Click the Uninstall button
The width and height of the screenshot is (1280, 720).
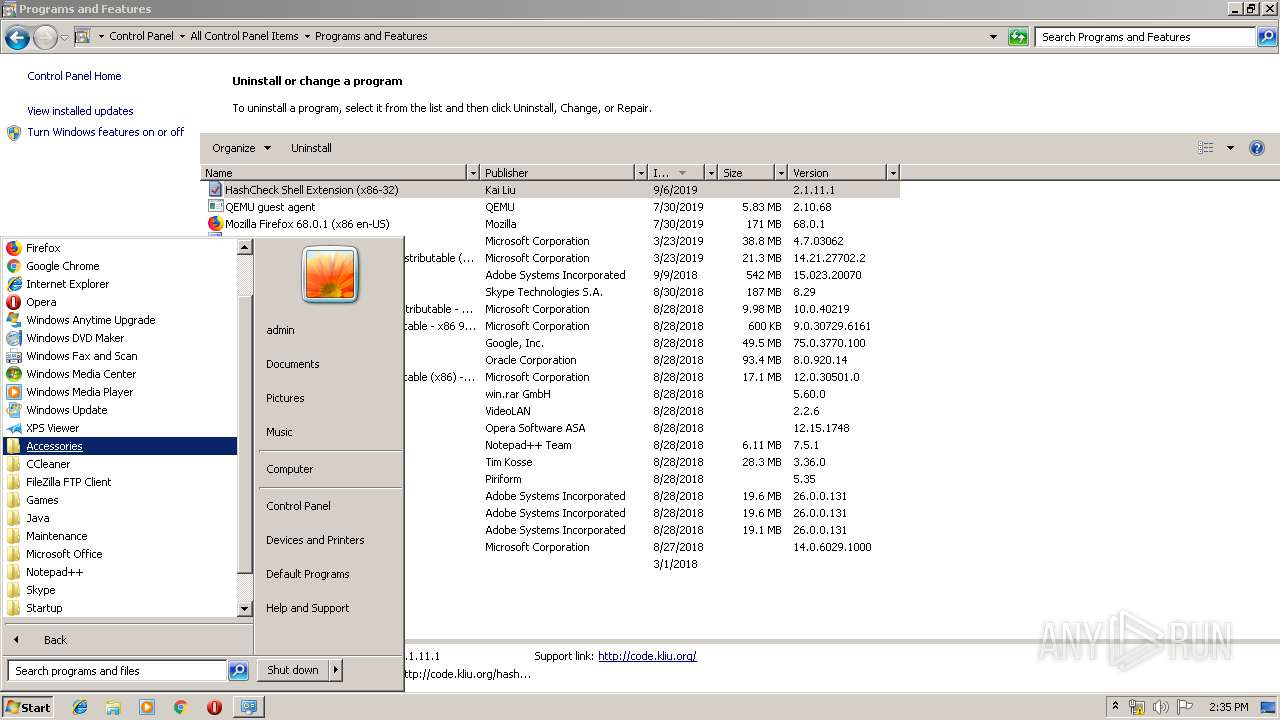311,148
